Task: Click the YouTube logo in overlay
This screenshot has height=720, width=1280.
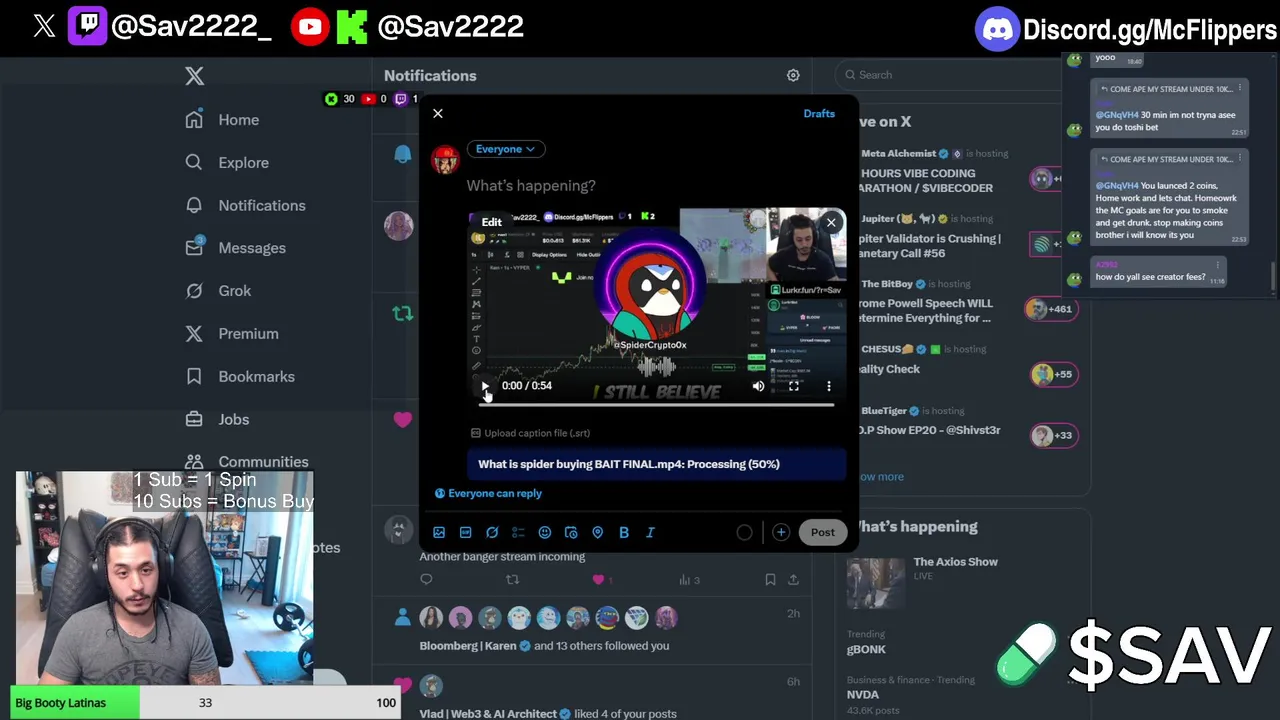Action: coord(310,27)
